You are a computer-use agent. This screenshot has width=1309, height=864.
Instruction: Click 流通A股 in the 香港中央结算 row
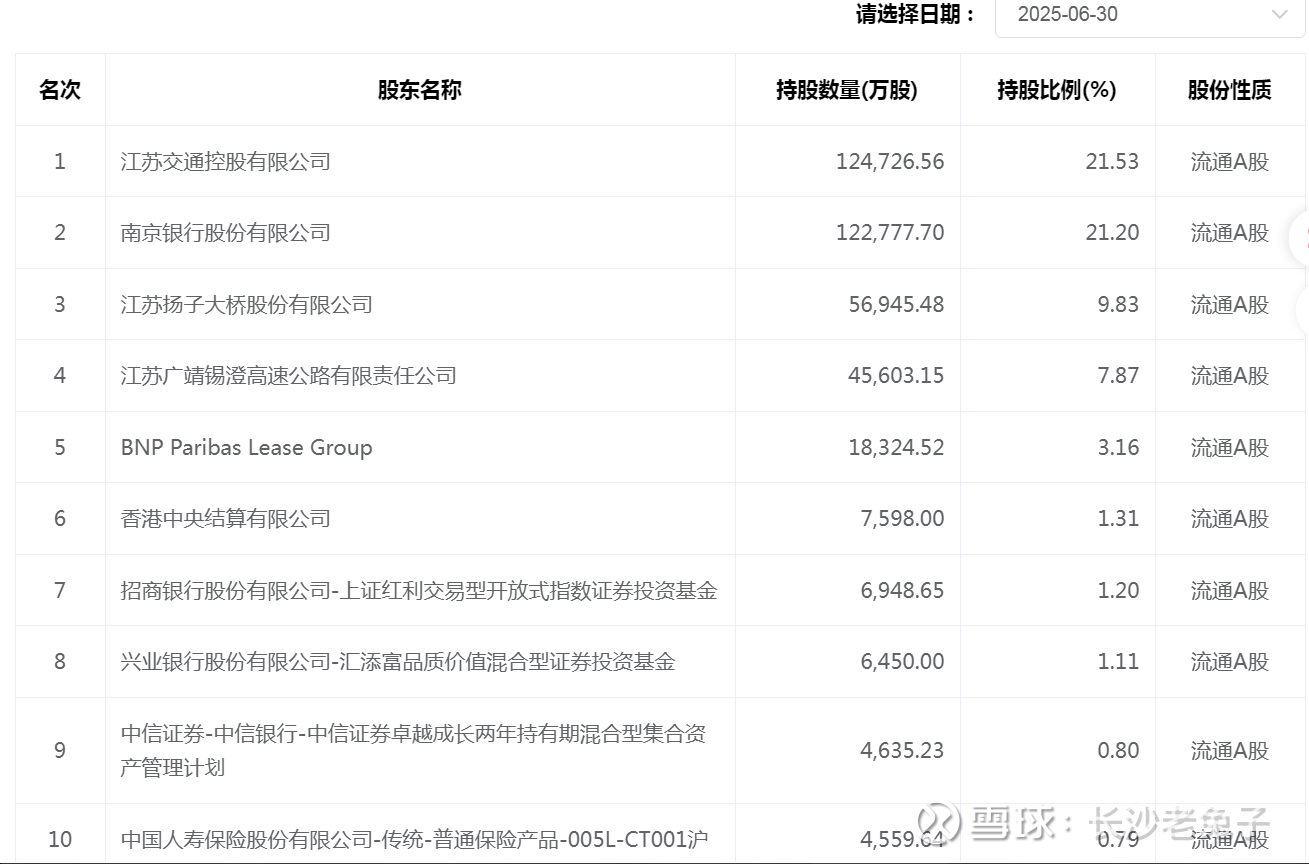(x=1230, y=518)
